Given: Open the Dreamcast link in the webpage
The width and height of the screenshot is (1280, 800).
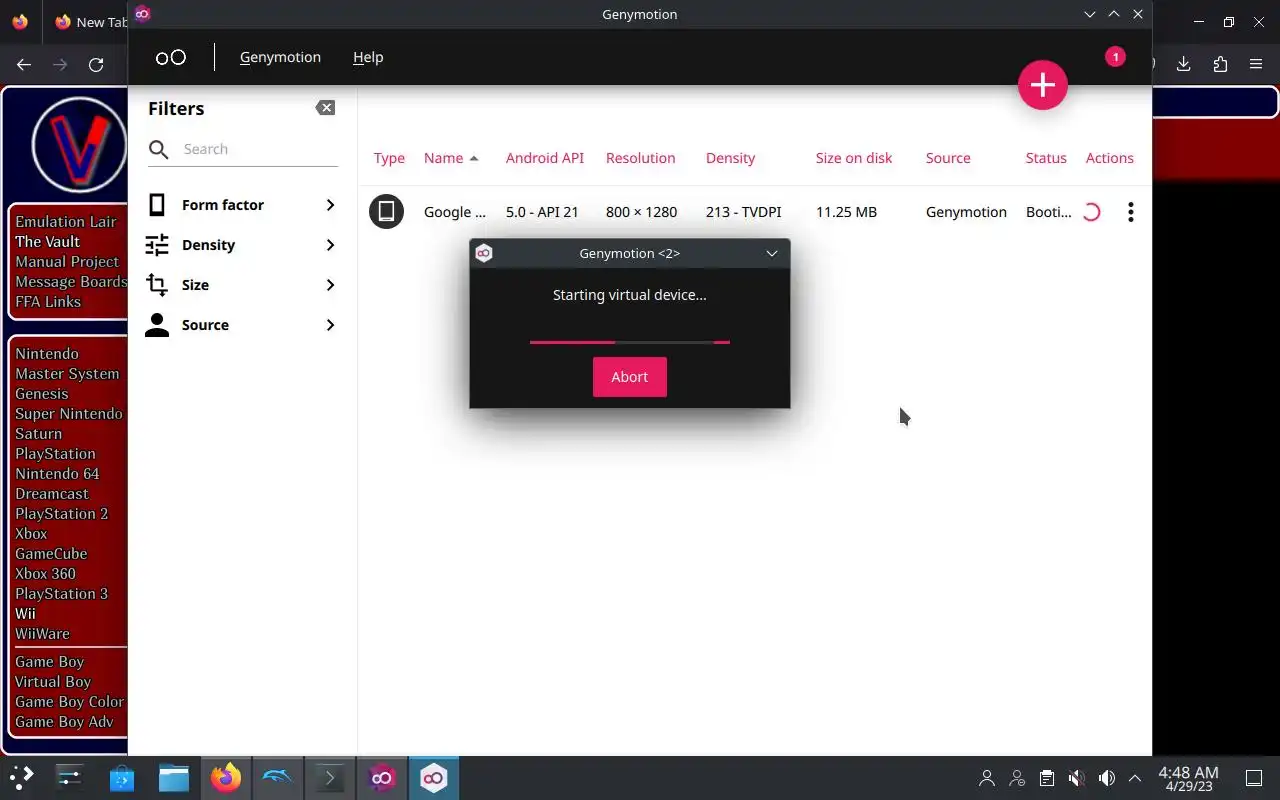Looking at the screenshot, I should [52, 493].
